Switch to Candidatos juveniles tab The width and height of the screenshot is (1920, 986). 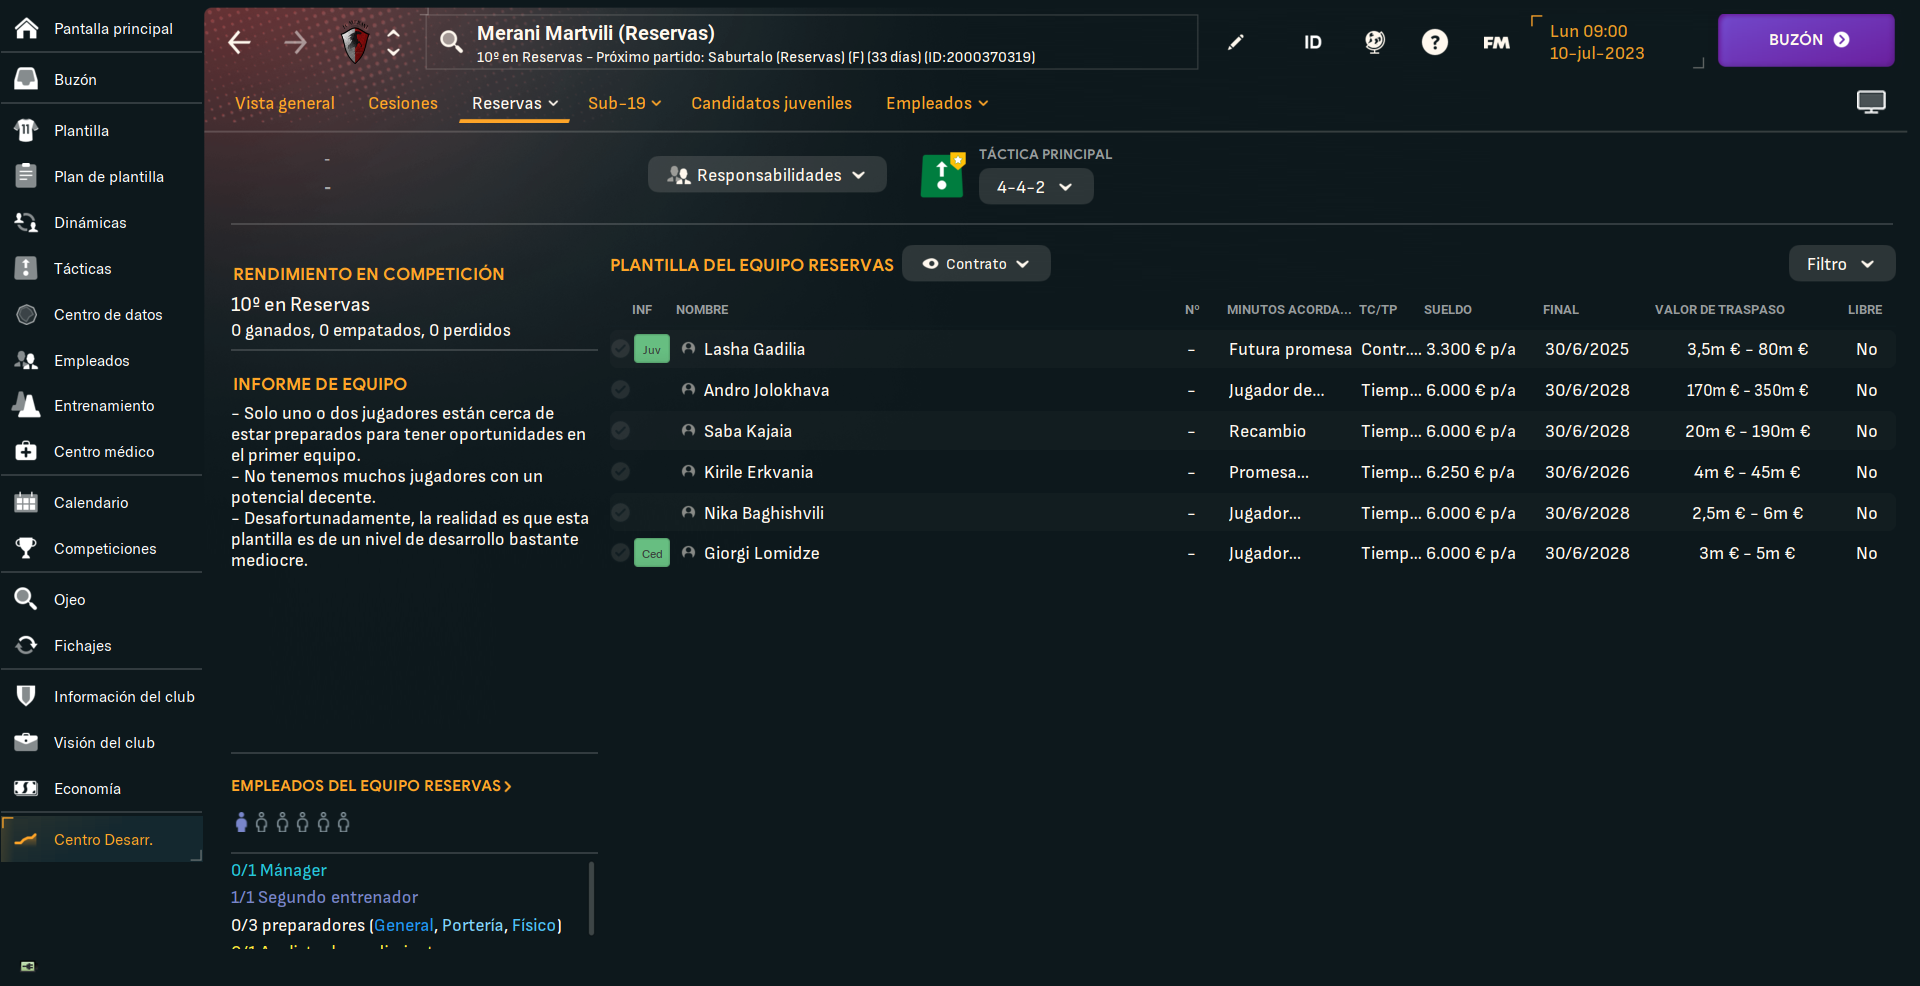click(771, 103)
